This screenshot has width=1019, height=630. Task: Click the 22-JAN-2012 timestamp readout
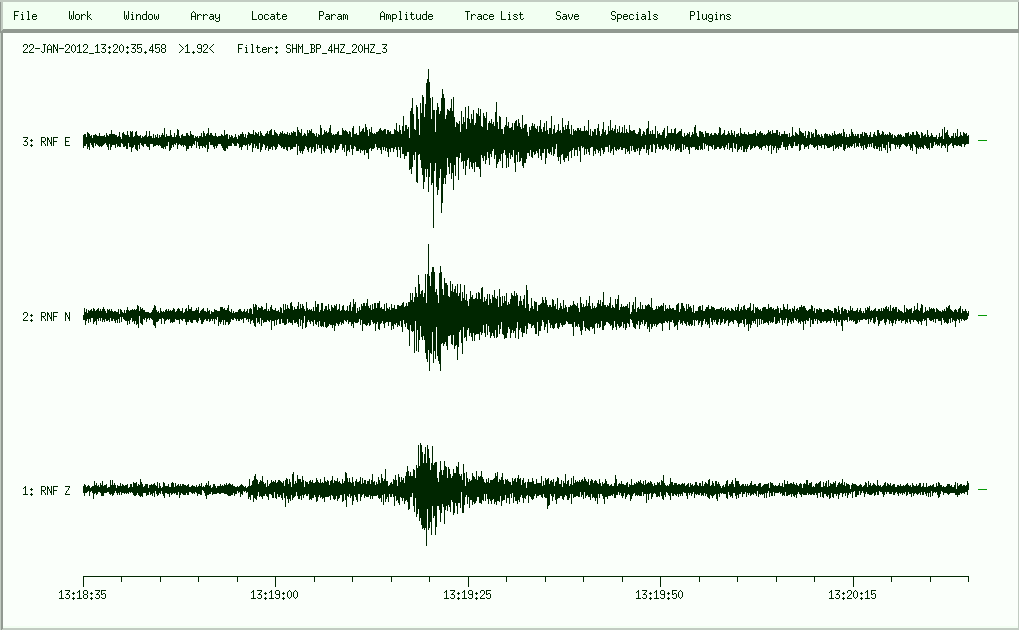tap(94, 48)
